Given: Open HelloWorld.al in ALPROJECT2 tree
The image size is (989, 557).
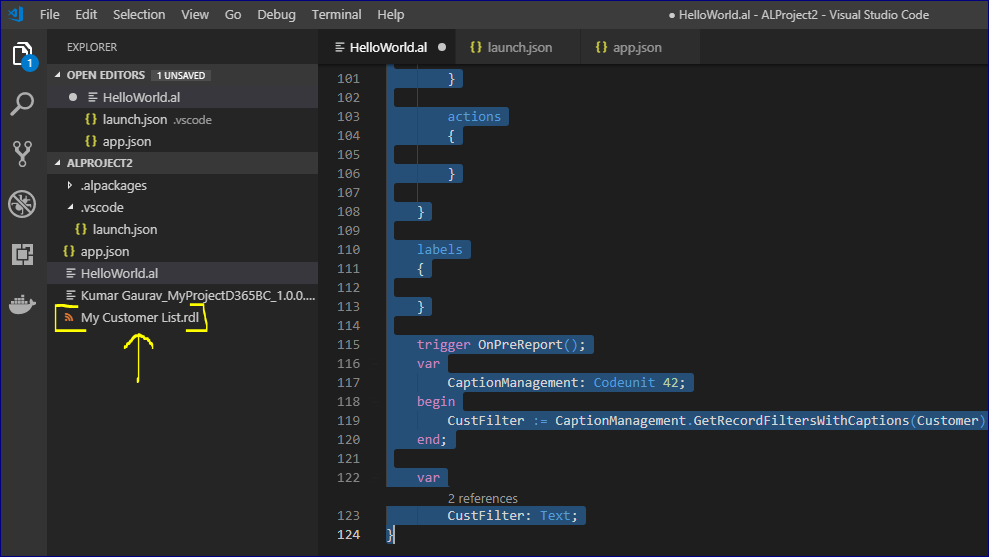Looking at the screenshot, I should pyautogui.click(x=183, y=273).
